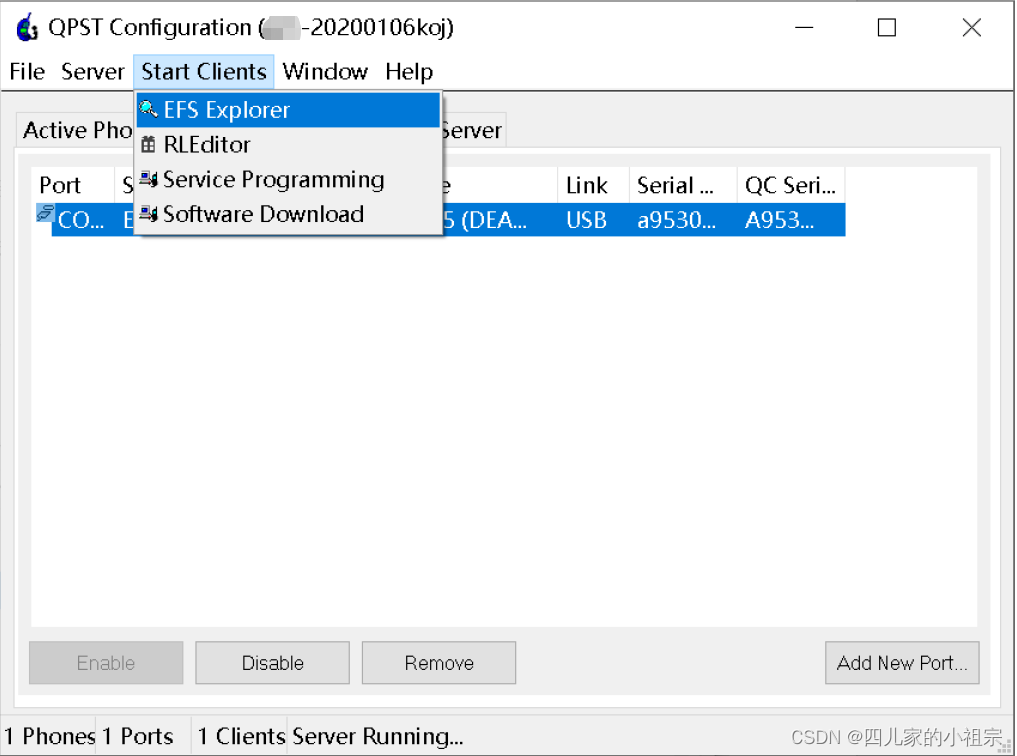Screen dimensions: 1017x756
Task: Open the Help menu
Action: click(x=409, y=71)
